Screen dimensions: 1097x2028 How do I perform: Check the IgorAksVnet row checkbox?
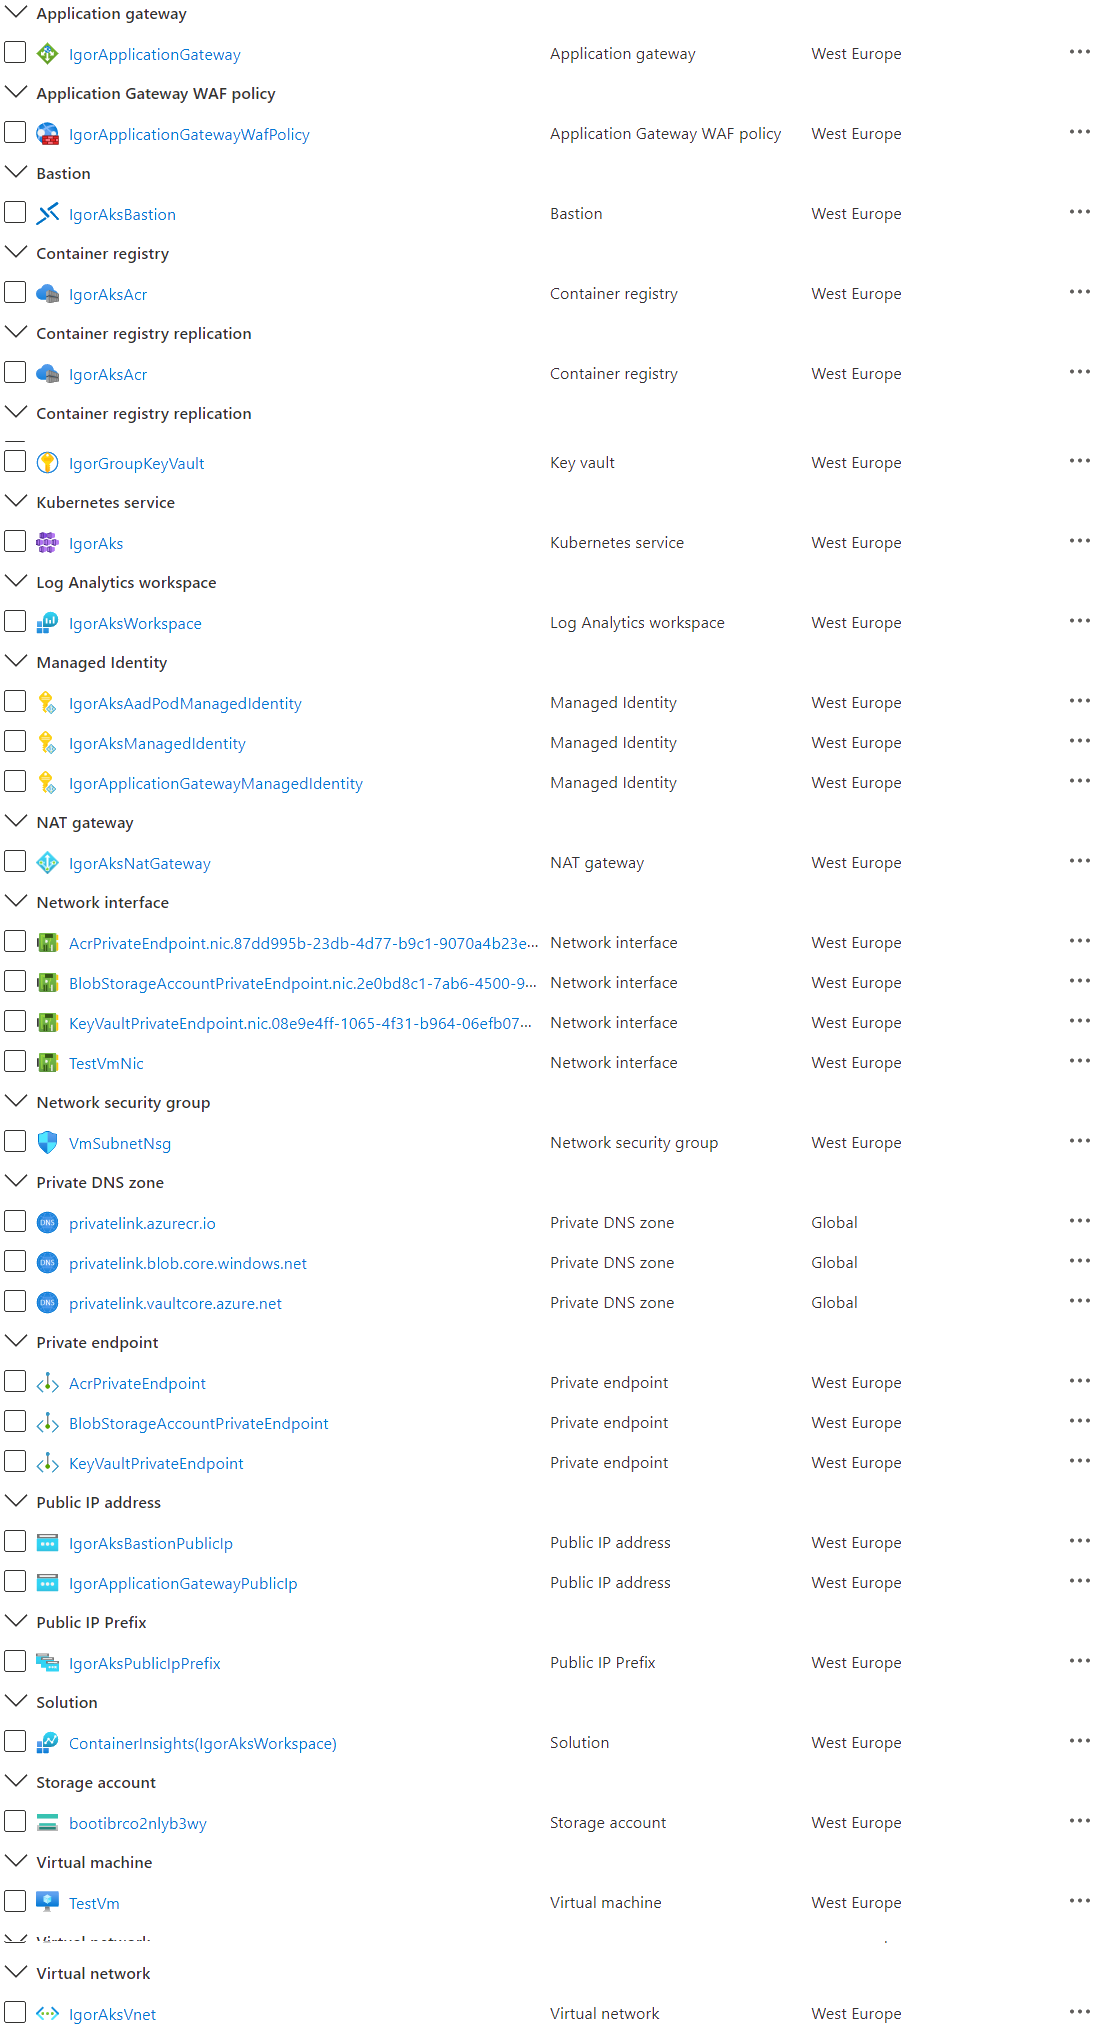pyautogui.click(x=15, y=2012)
